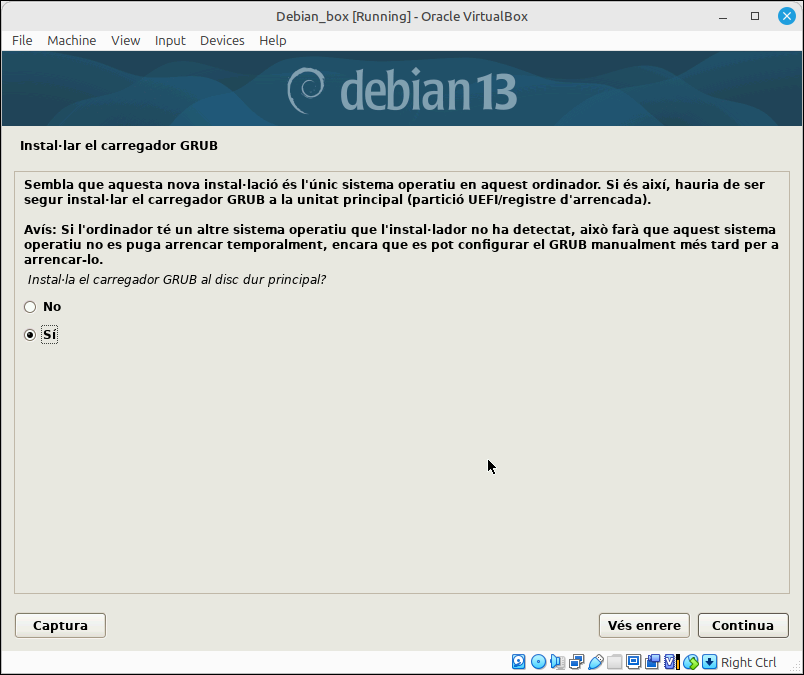
Task: Click the mouse integration status icon
Action: (x=691, y=662)
